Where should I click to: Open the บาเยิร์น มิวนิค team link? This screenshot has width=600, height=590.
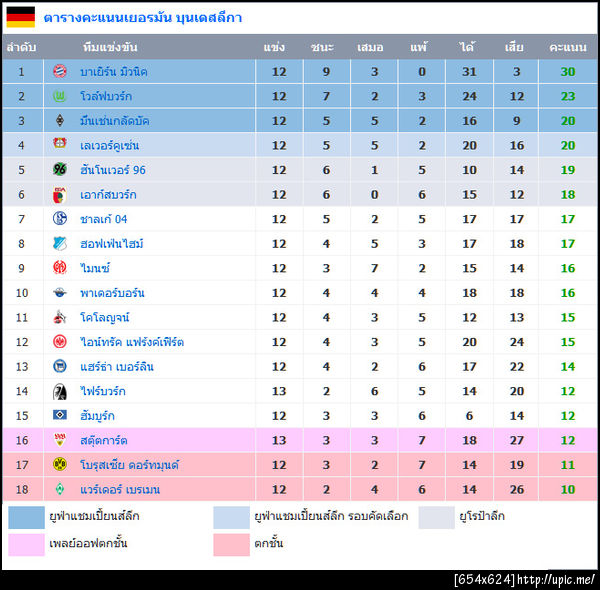tap(113, 72)
